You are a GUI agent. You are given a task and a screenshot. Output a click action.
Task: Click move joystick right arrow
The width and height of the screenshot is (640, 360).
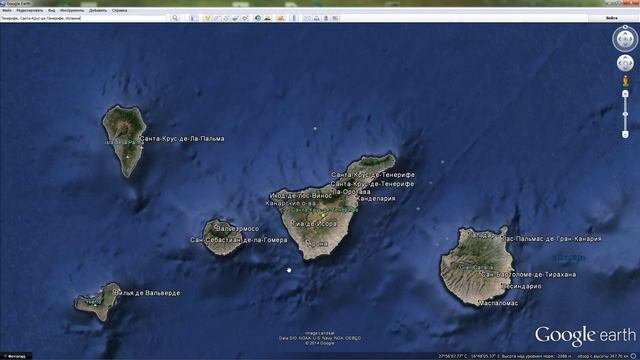[x=630, y=63]
